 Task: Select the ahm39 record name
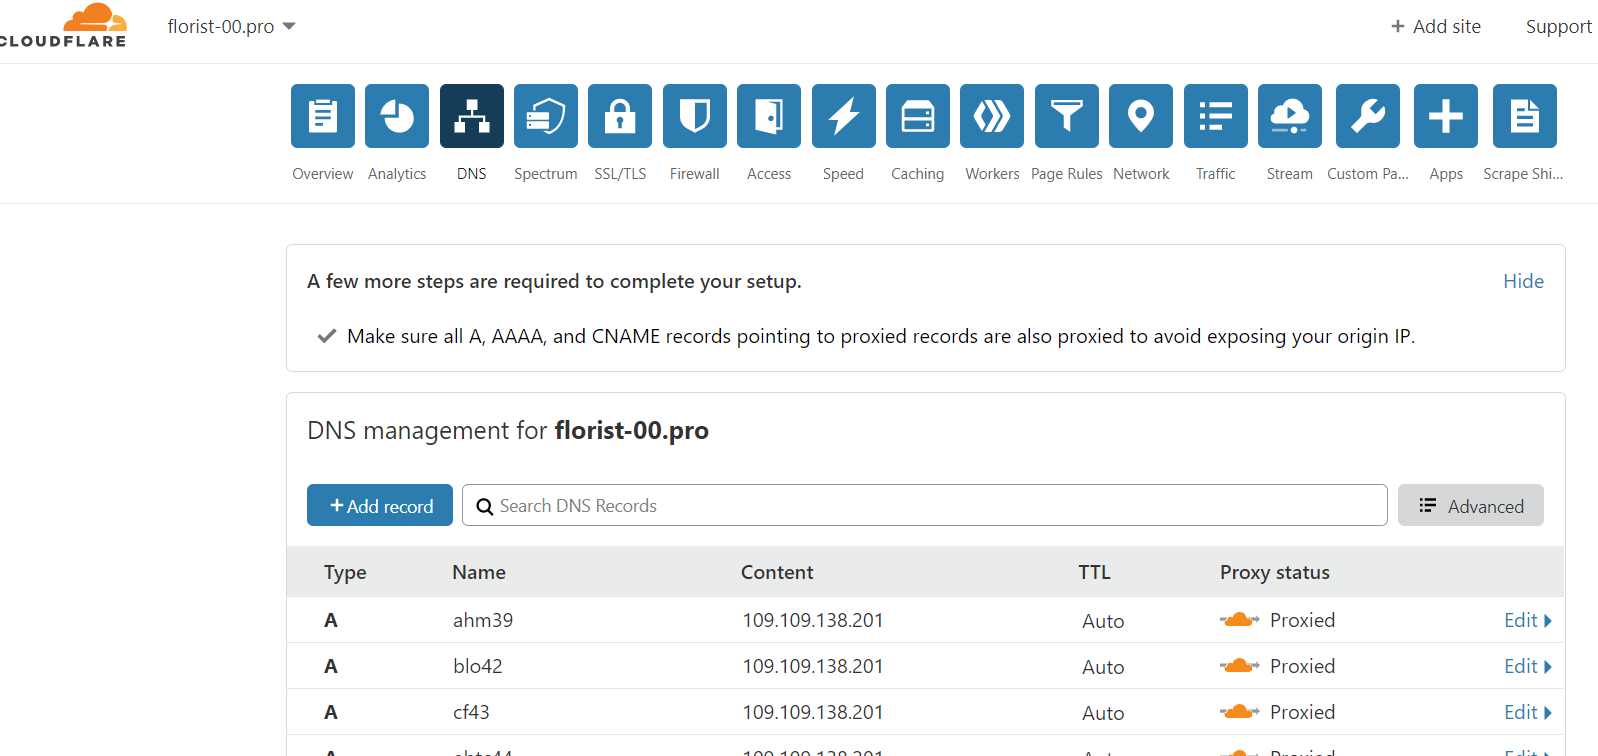click(483, 620)
